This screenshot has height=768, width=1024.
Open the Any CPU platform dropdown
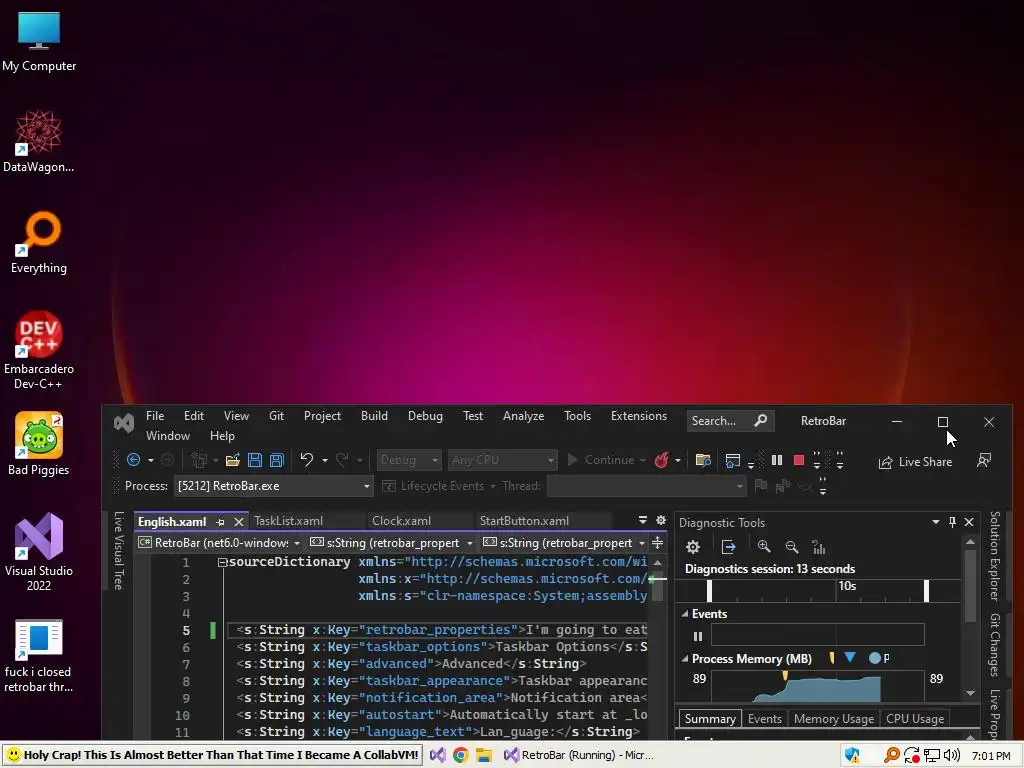[x=502, y=460]
